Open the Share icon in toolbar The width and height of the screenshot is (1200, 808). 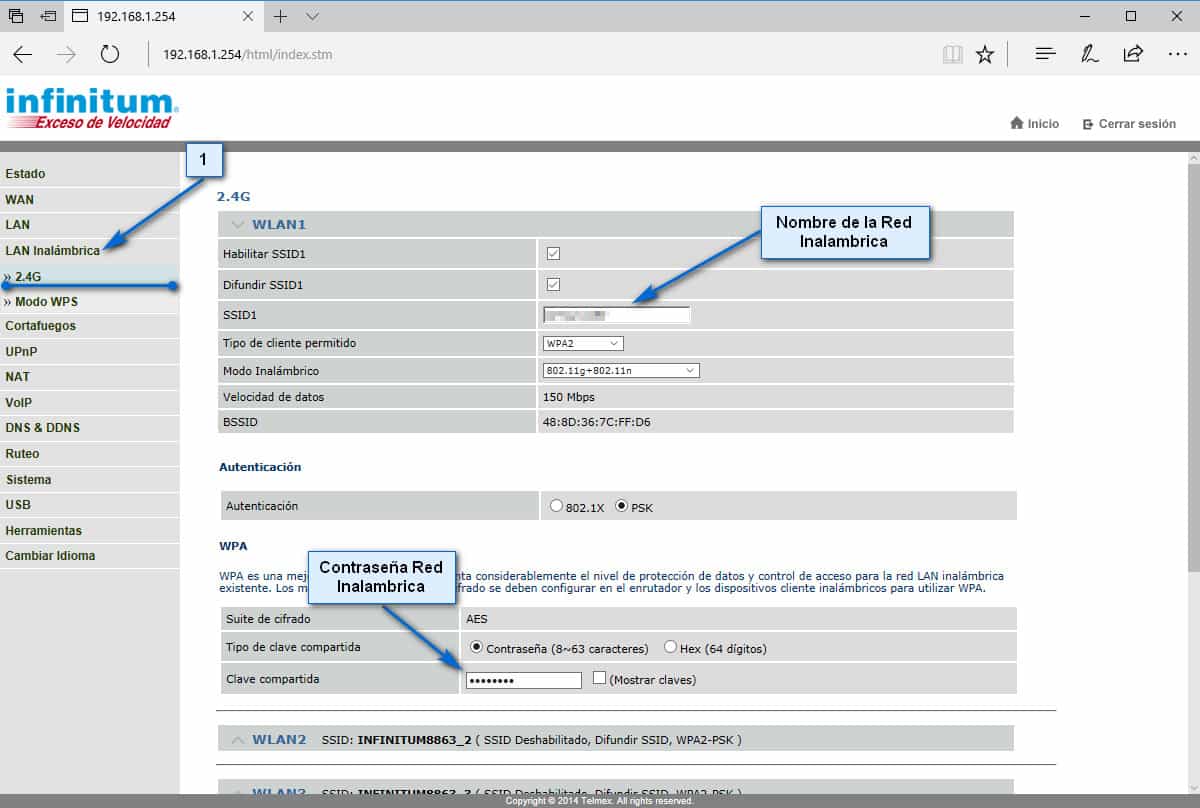[x=1133, y=54]
